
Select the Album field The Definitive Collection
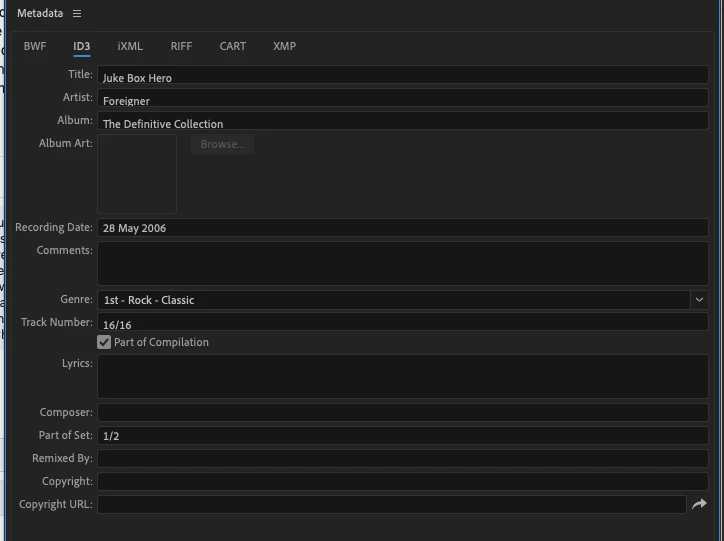pos(403,121)
